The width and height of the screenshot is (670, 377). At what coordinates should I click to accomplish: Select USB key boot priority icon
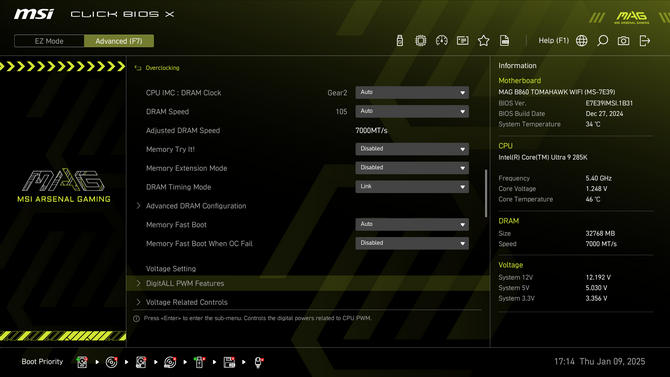199,362
